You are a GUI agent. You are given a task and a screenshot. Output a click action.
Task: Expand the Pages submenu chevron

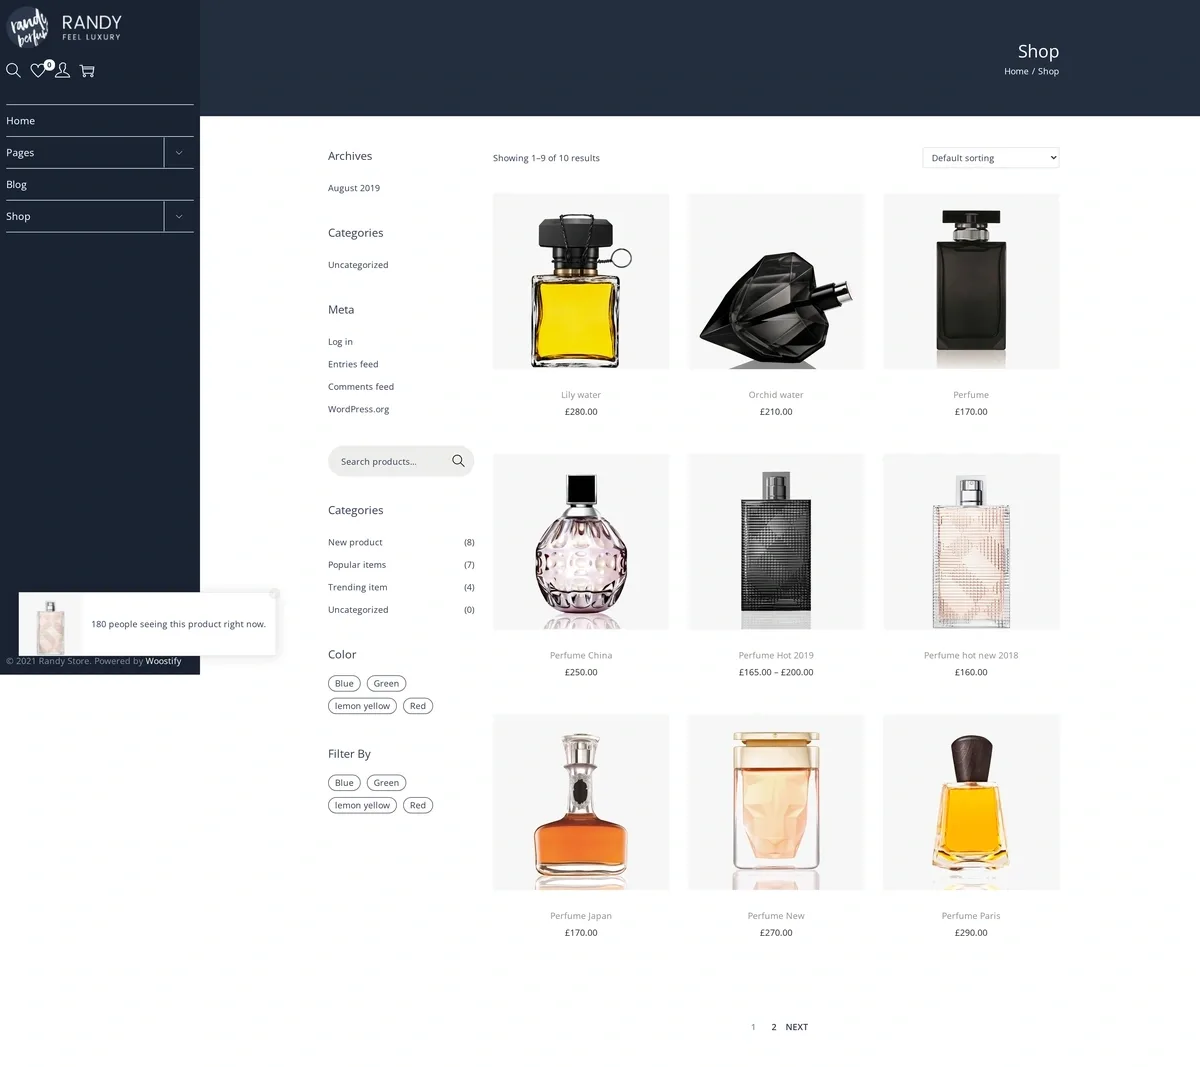pyautogui.click(x=179, y=153)
